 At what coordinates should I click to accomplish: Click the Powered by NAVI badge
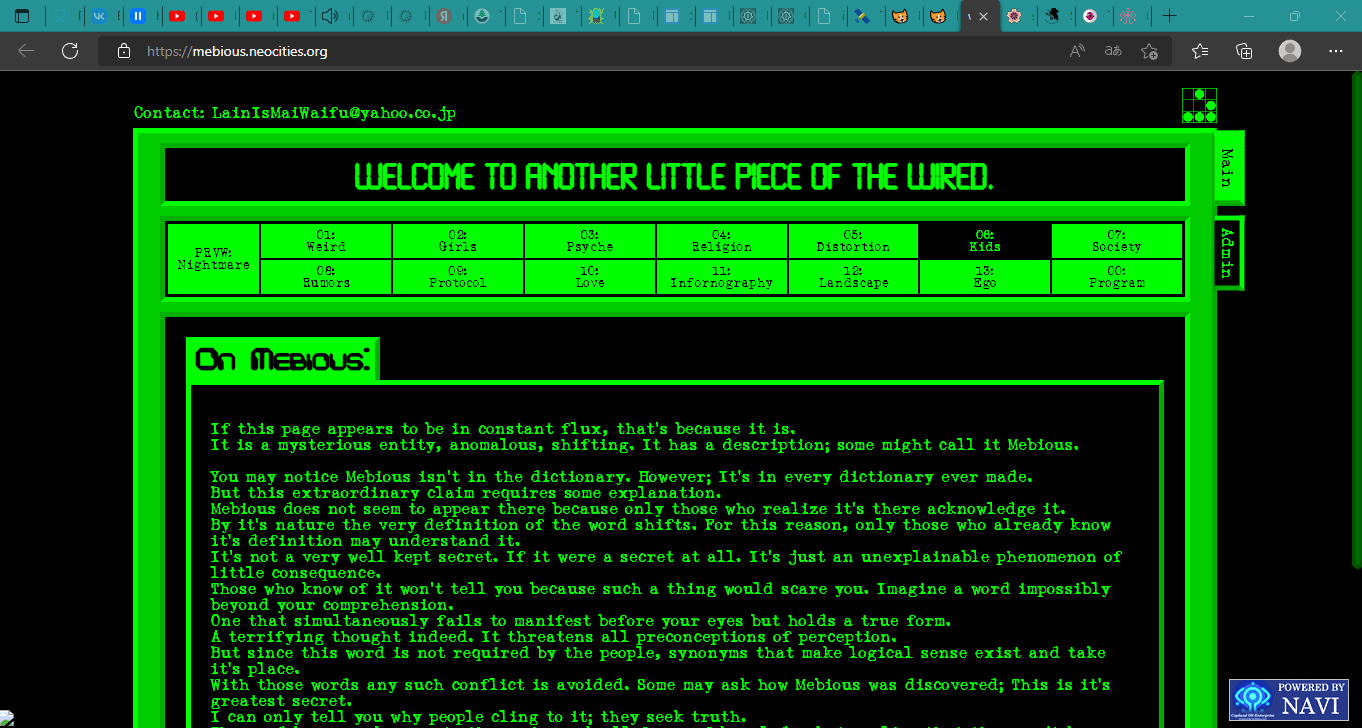[x=1288, y=699]
